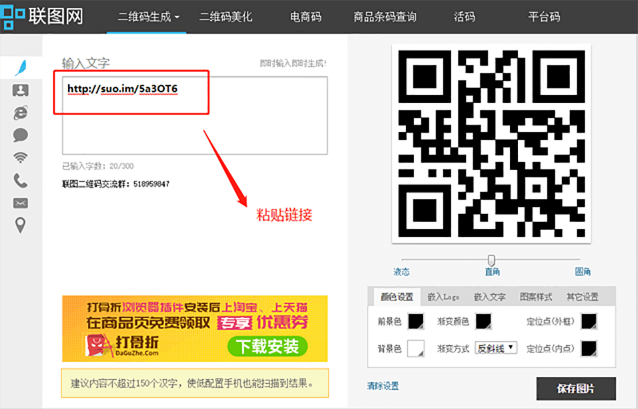This screenshot has width=638, height=409.
Task: Select the WiFi icon in sidebar
Action: [20, 157]
